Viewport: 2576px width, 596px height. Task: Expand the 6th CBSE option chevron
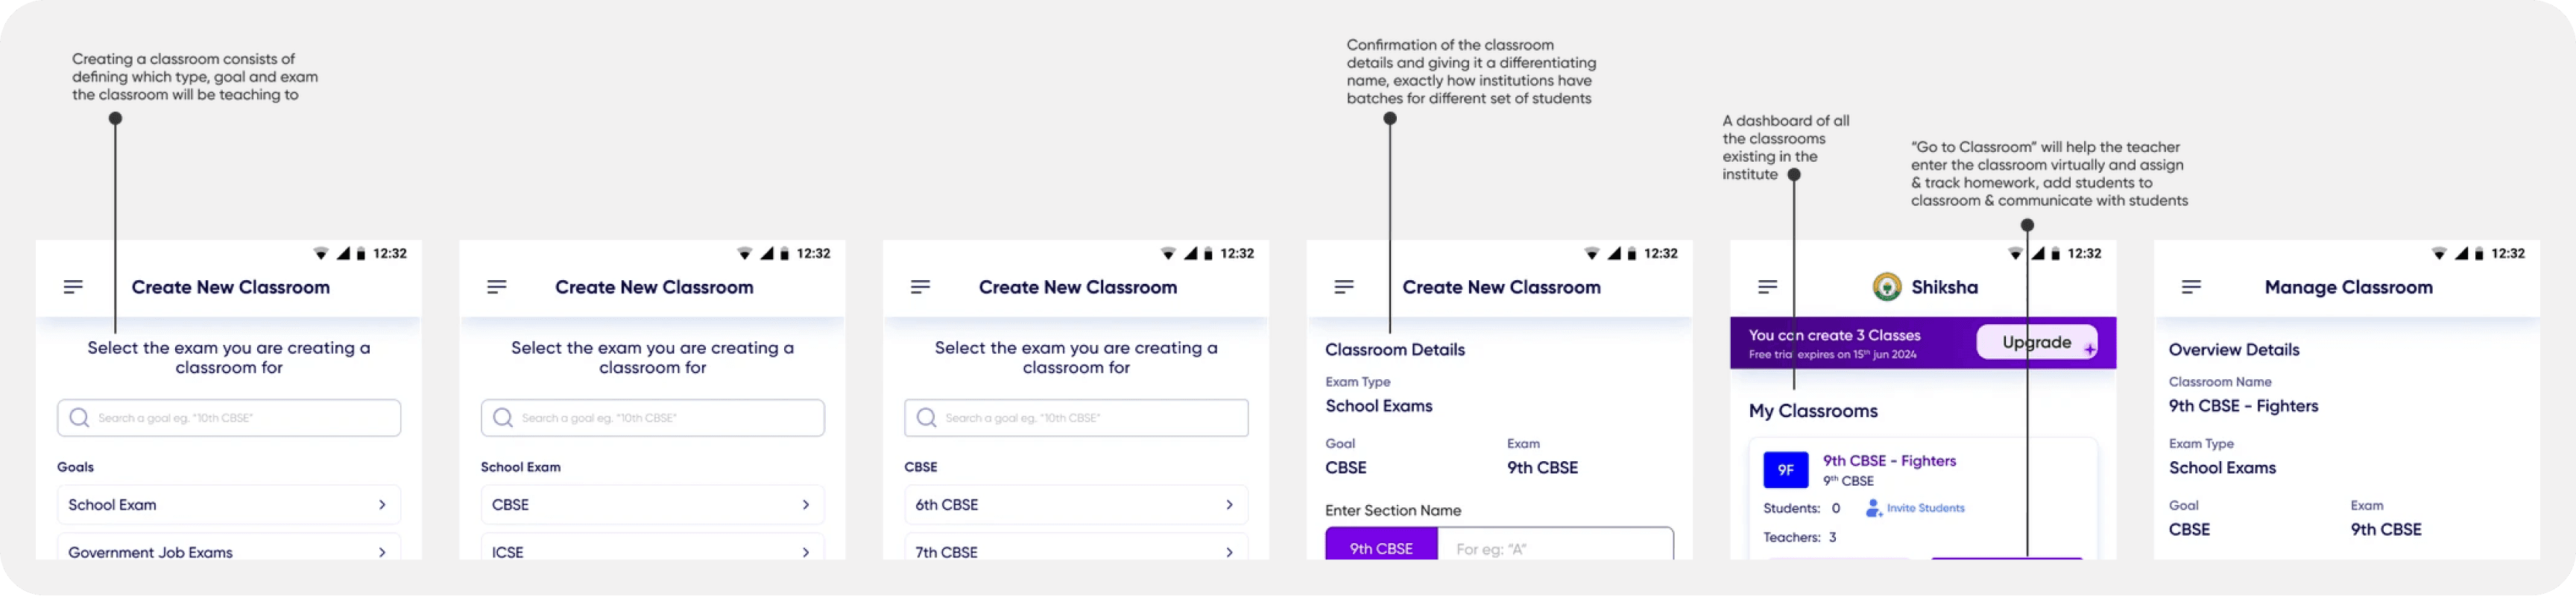point(1229,505)
